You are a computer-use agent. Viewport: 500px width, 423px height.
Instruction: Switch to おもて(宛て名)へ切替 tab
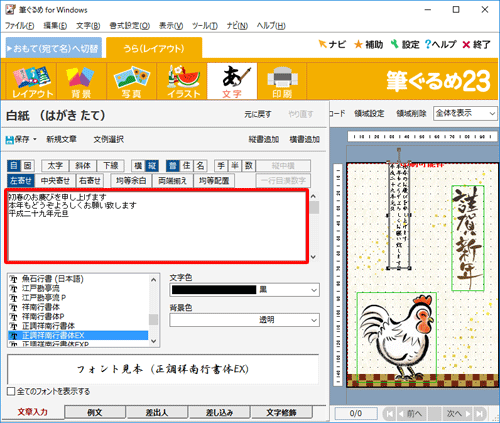pos(54,49)
